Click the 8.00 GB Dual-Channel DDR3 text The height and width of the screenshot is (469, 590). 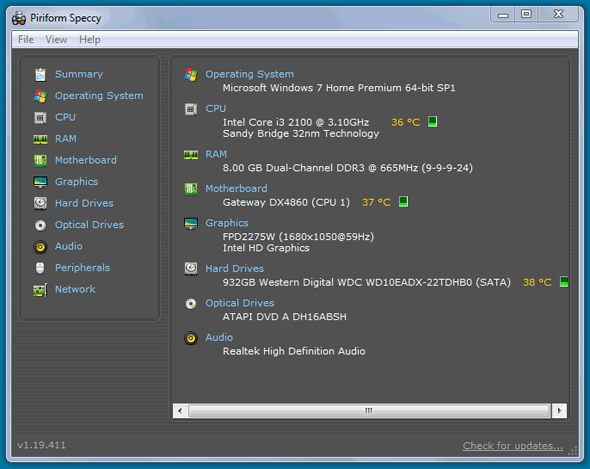(347, 168)
